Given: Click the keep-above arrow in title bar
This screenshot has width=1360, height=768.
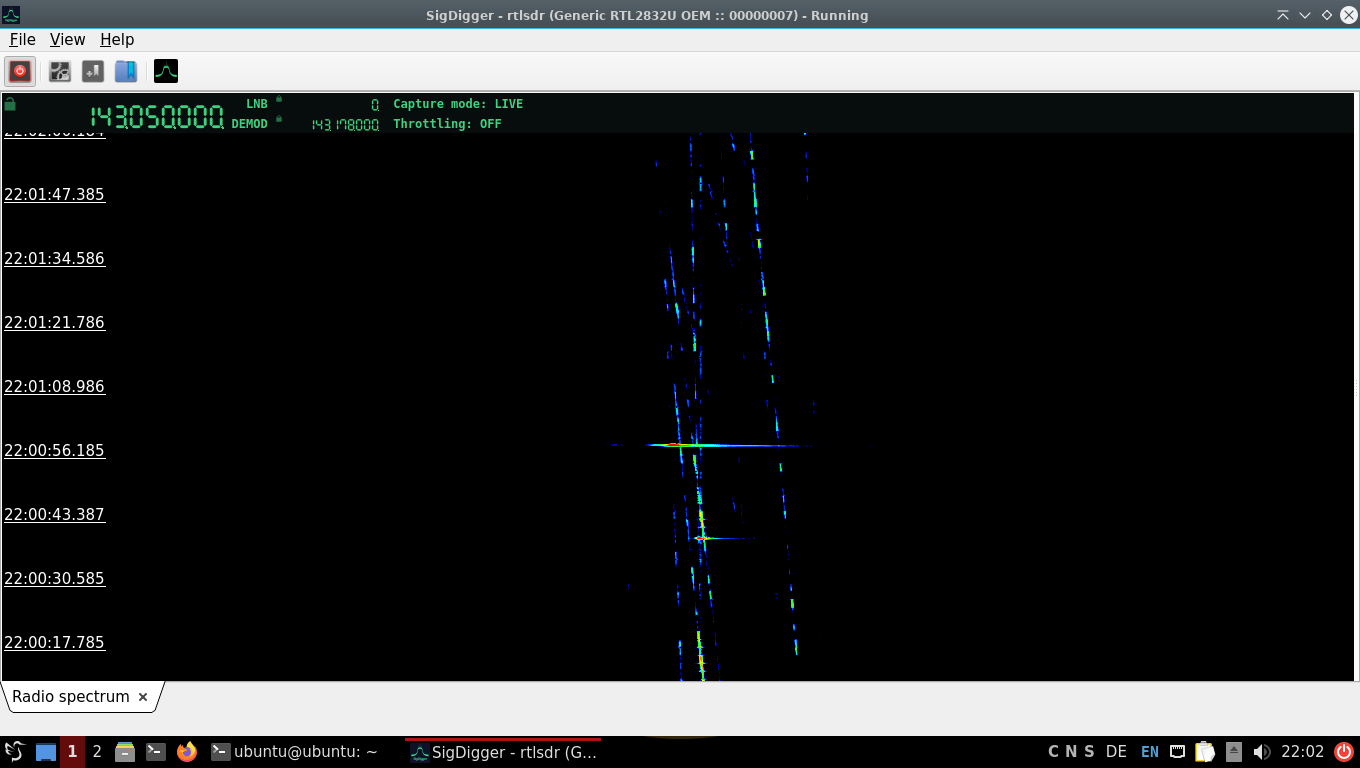Looking at the screenshot, I should click(1283, 15).
